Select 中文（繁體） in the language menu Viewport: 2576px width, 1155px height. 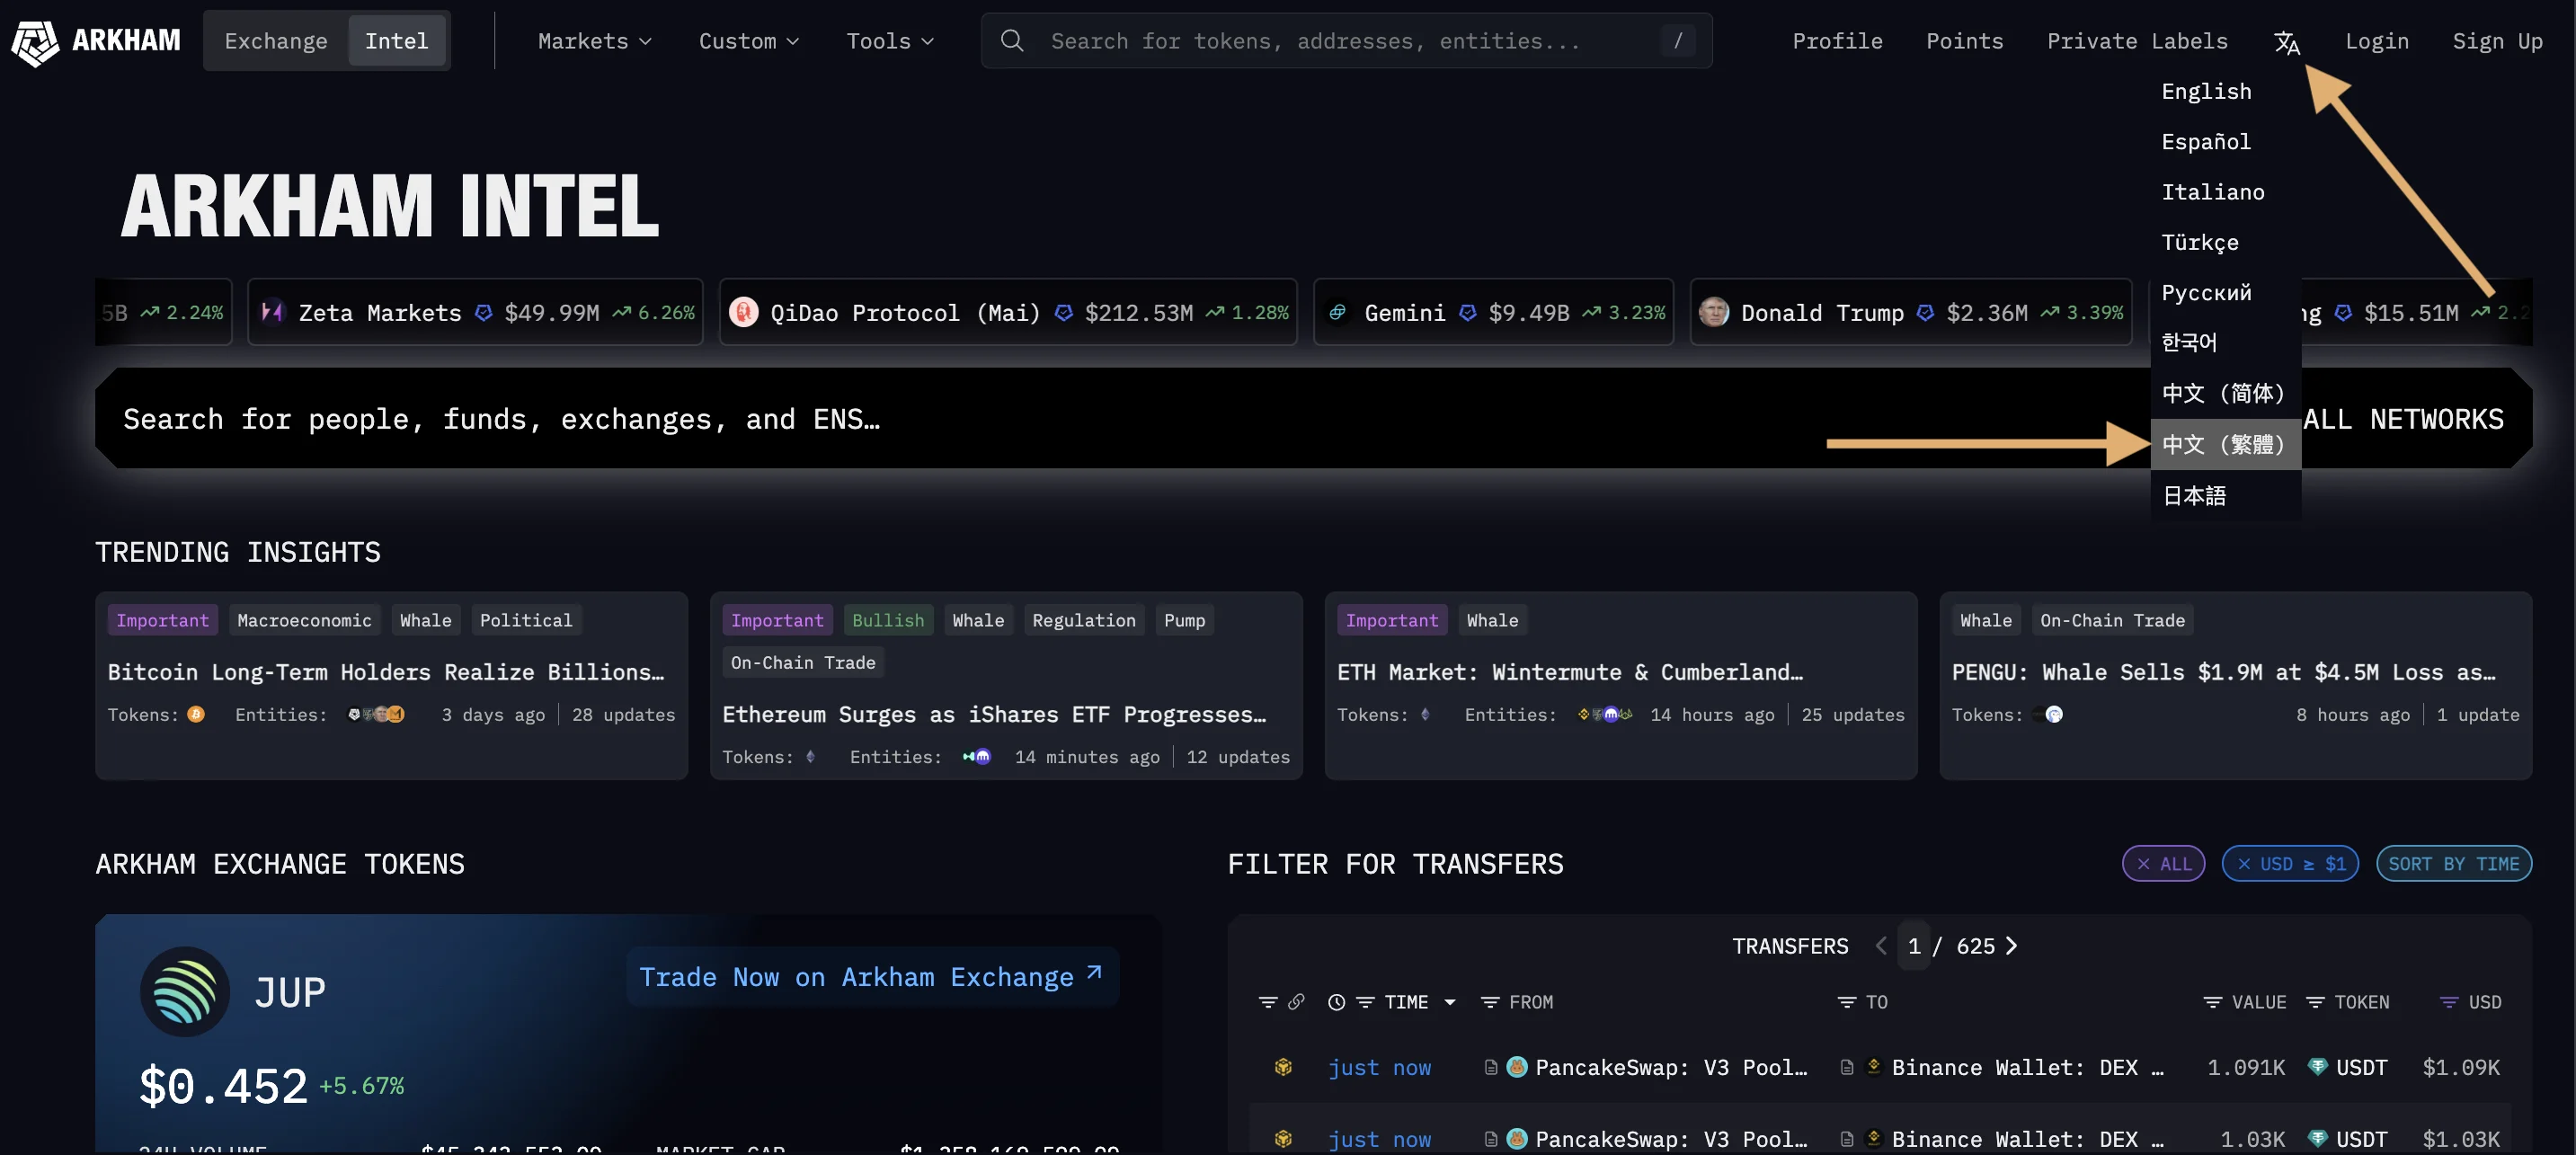click(x=2226, y=444)
